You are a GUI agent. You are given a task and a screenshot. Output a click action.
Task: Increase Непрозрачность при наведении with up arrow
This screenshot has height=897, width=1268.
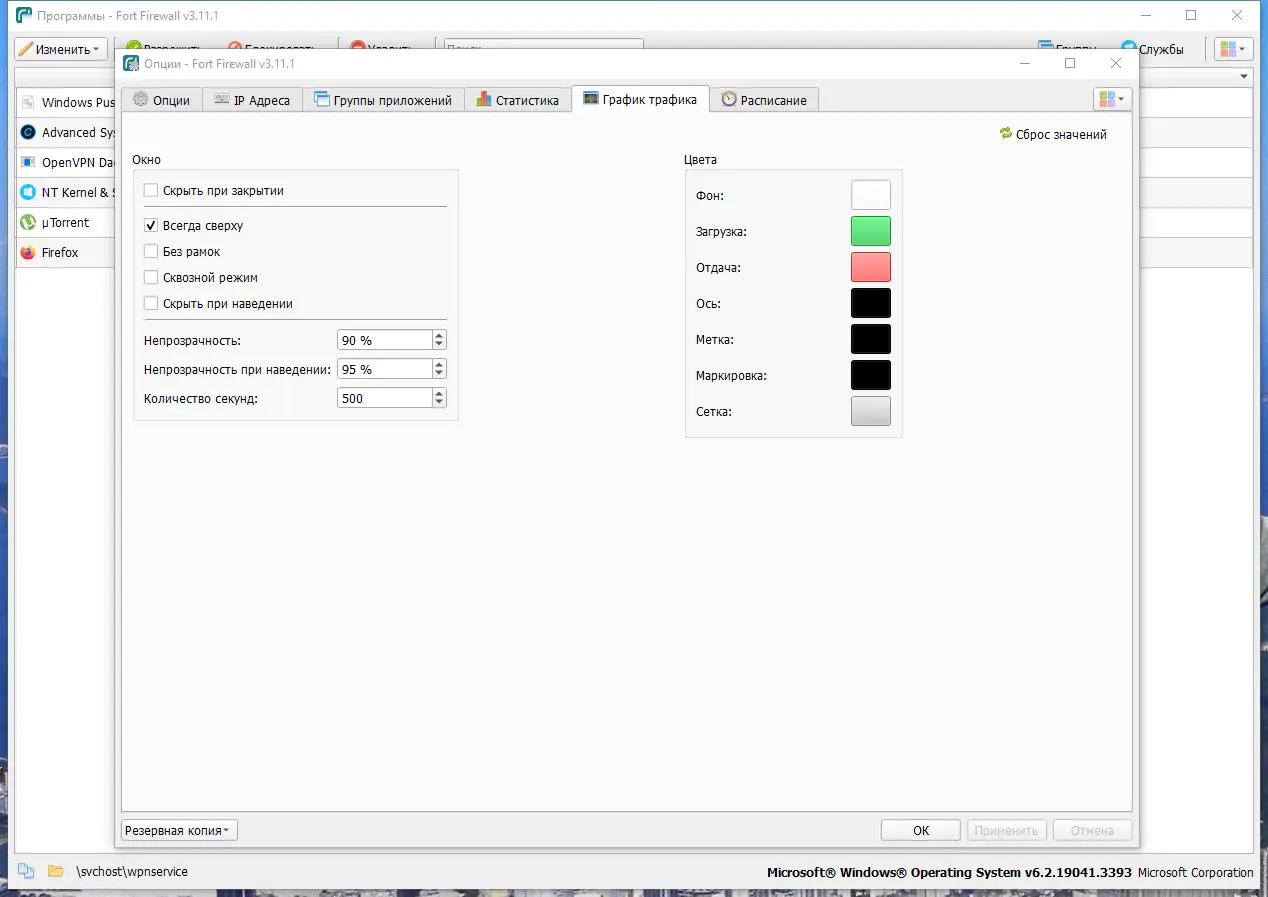[439, 364]
